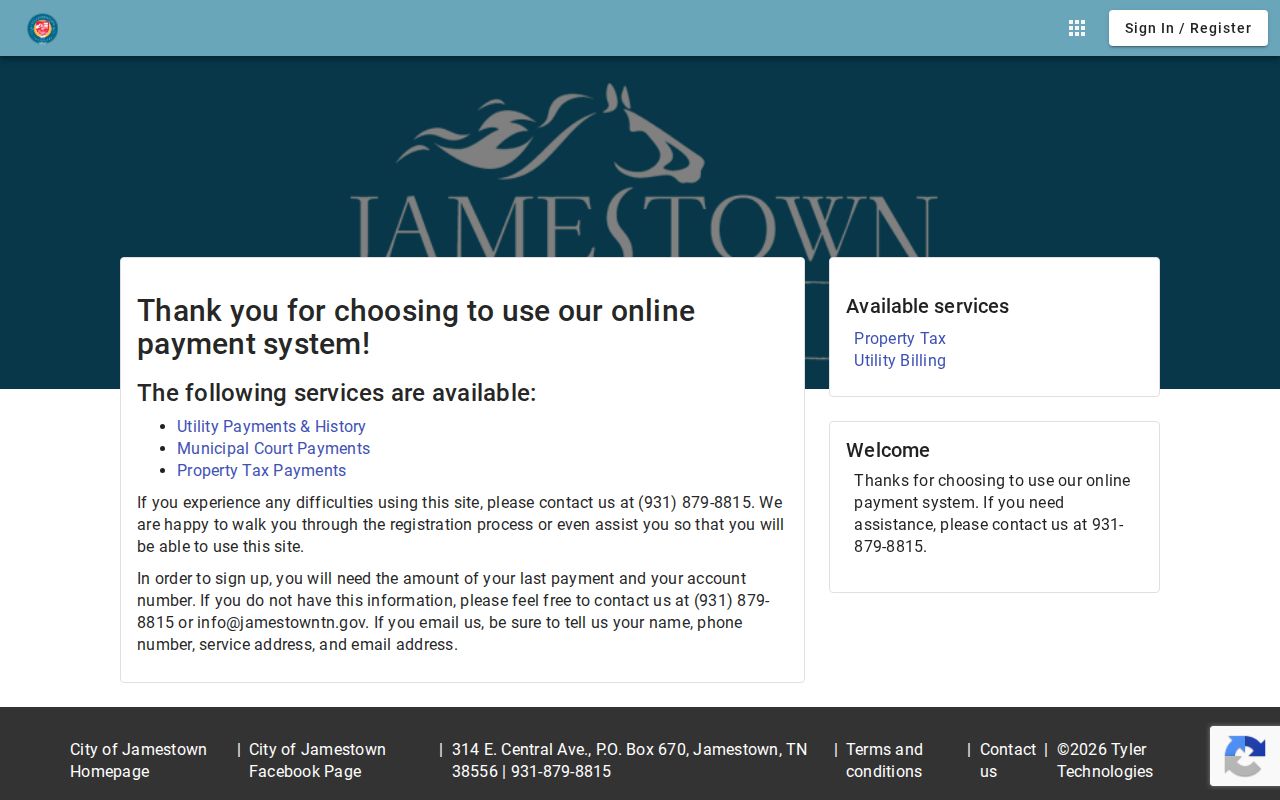The width and height of the screenshot is (1280, 800).
Task: Click the 'Thank you for choosing' main heading
Action: pyautogui.click(x=416, y=327)
